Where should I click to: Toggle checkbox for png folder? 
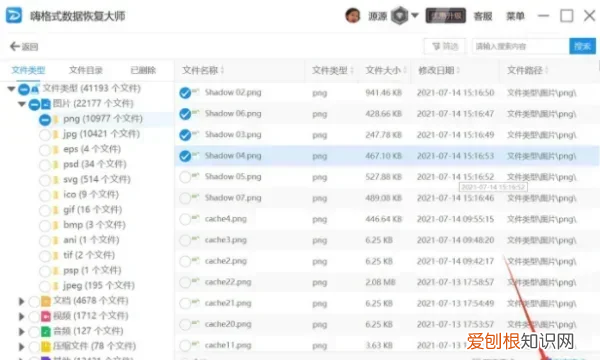coord(45,120)
